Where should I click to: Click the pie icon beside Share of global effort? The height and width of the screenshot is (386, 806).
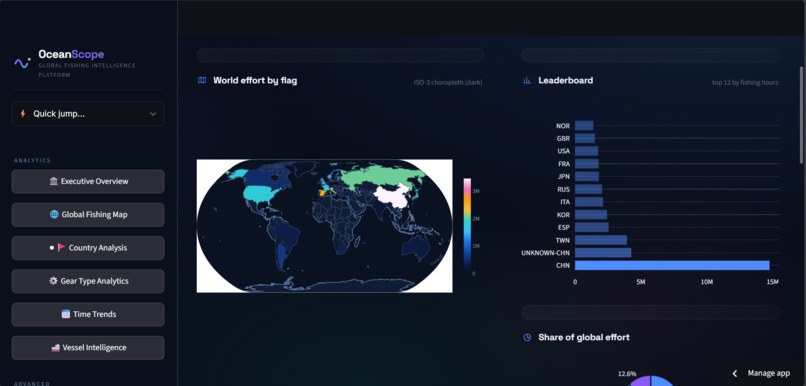(x=527, y=337)
